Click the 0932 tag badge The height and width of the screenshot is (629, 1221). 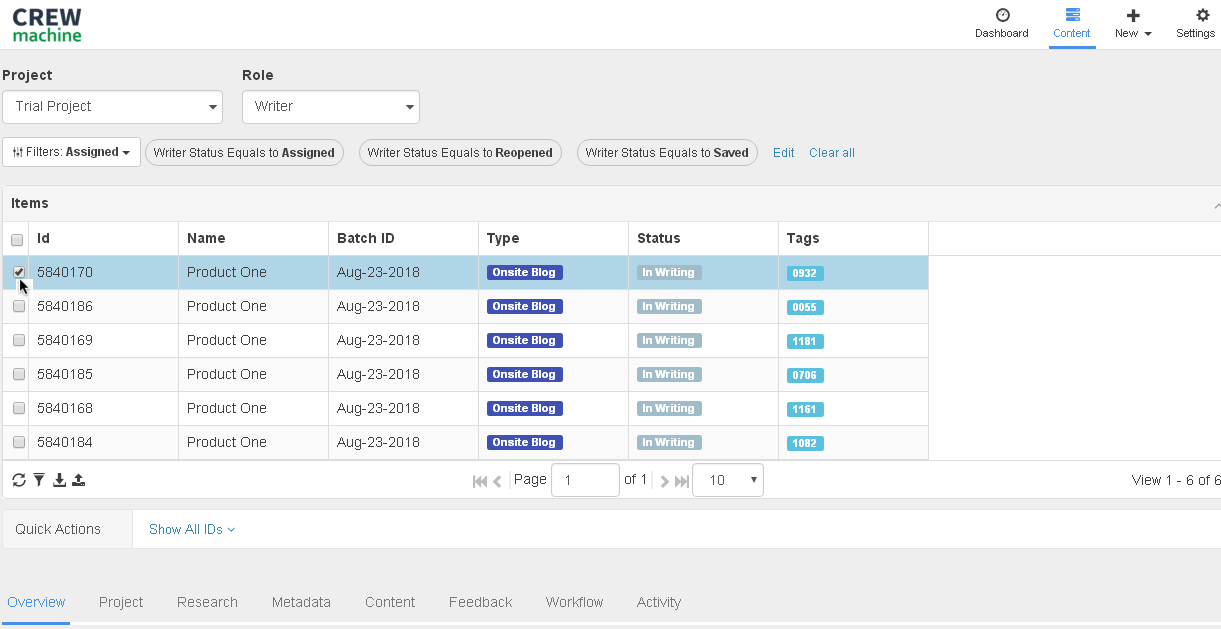click(x=805, y=273)
